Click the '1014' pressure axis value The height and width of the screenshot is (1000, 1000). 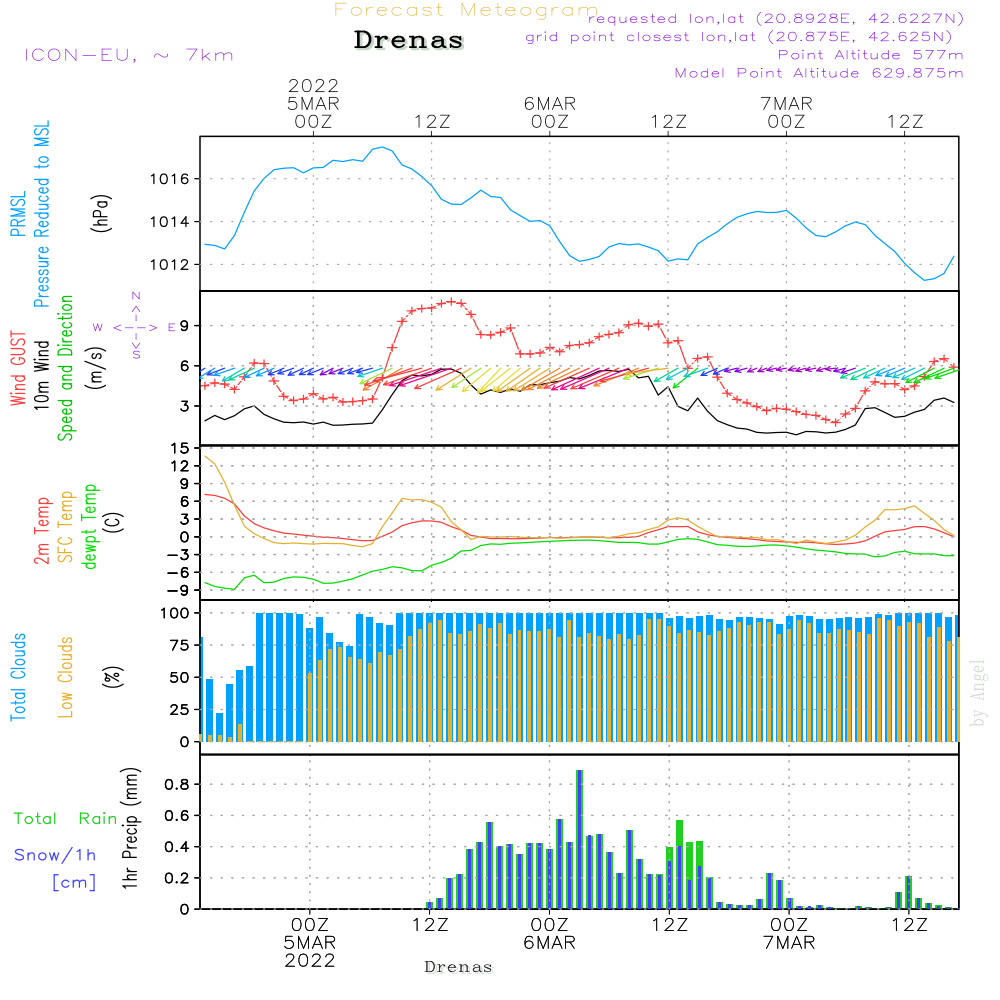point(170,222)
